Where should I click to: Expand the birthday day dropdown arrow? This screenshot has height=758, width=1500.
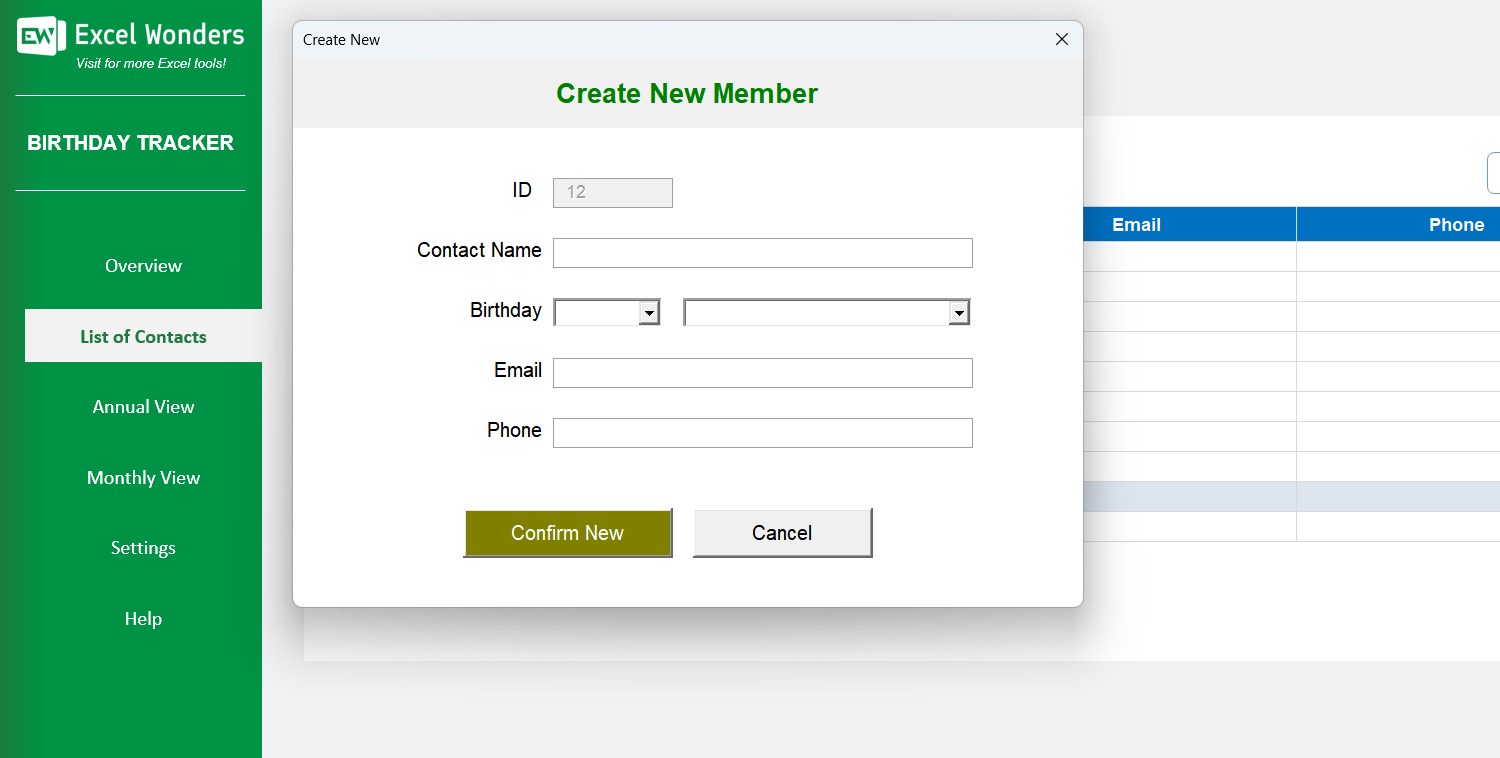tap(649, 313)
